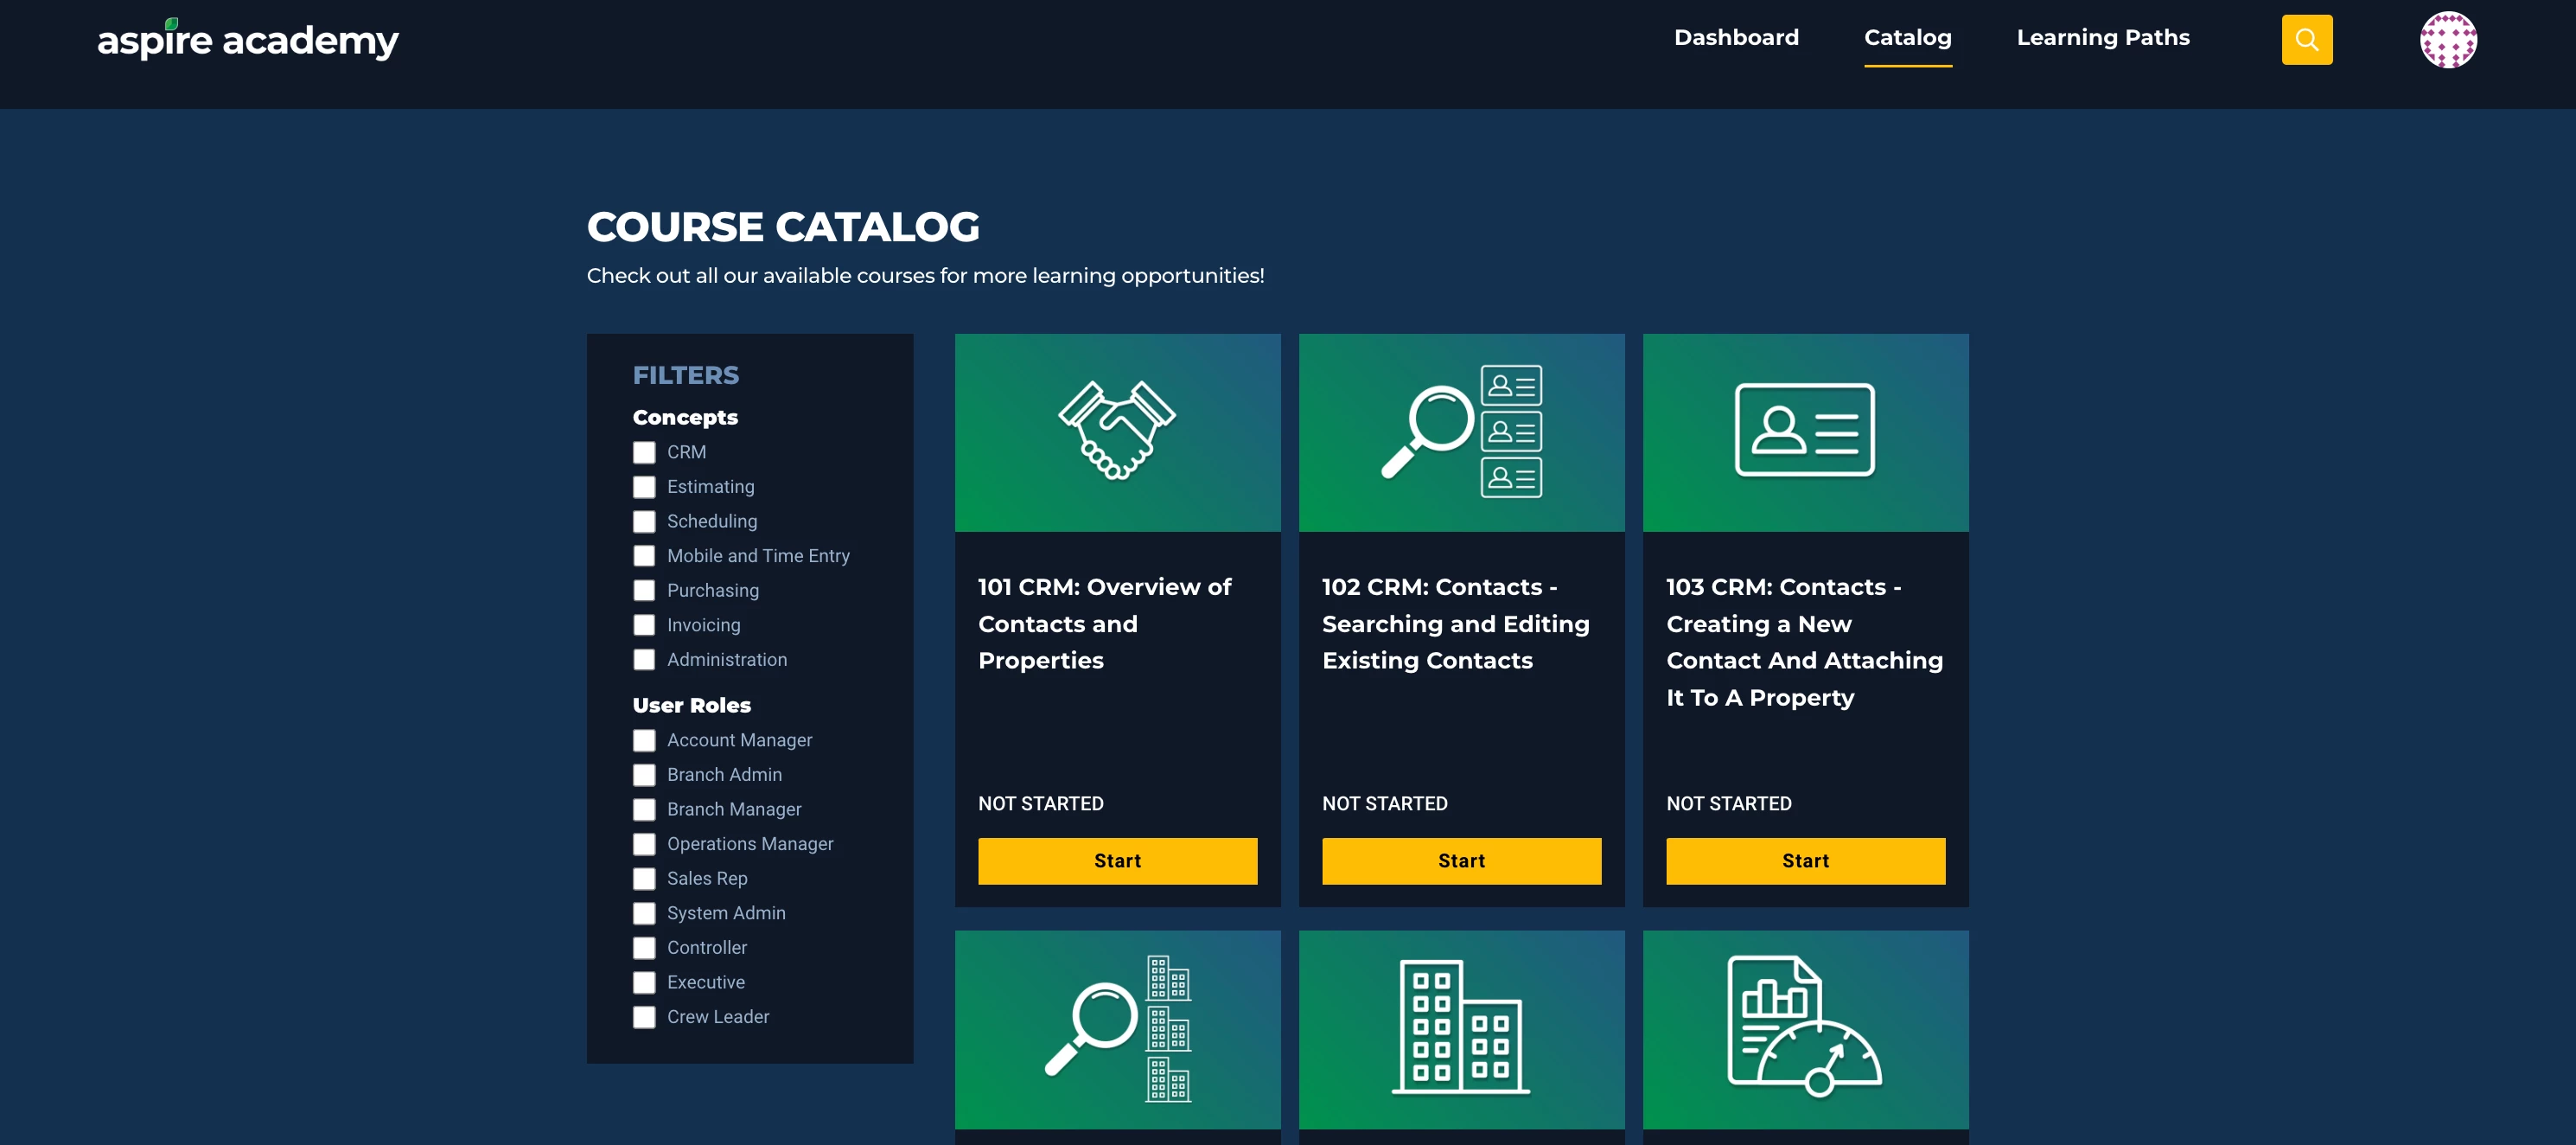Click the aspire academy logo
The width and height of the screenshot is (2576, 1145).
(x=247, y=40)
